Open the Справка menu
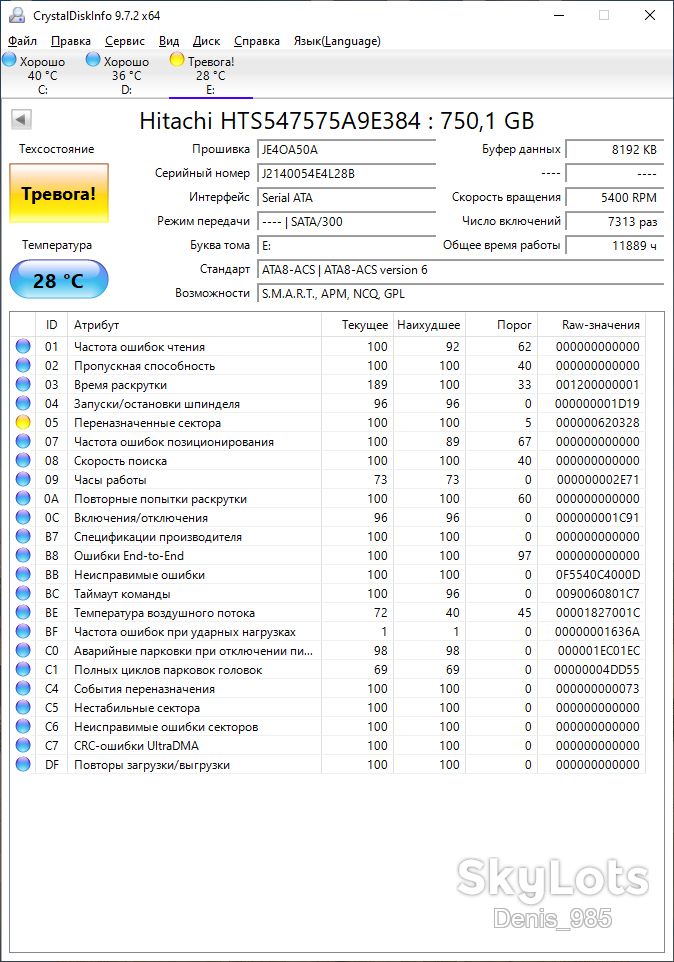Image resolution: width=674 pixels, height=962 pixels. pos(256,41)
